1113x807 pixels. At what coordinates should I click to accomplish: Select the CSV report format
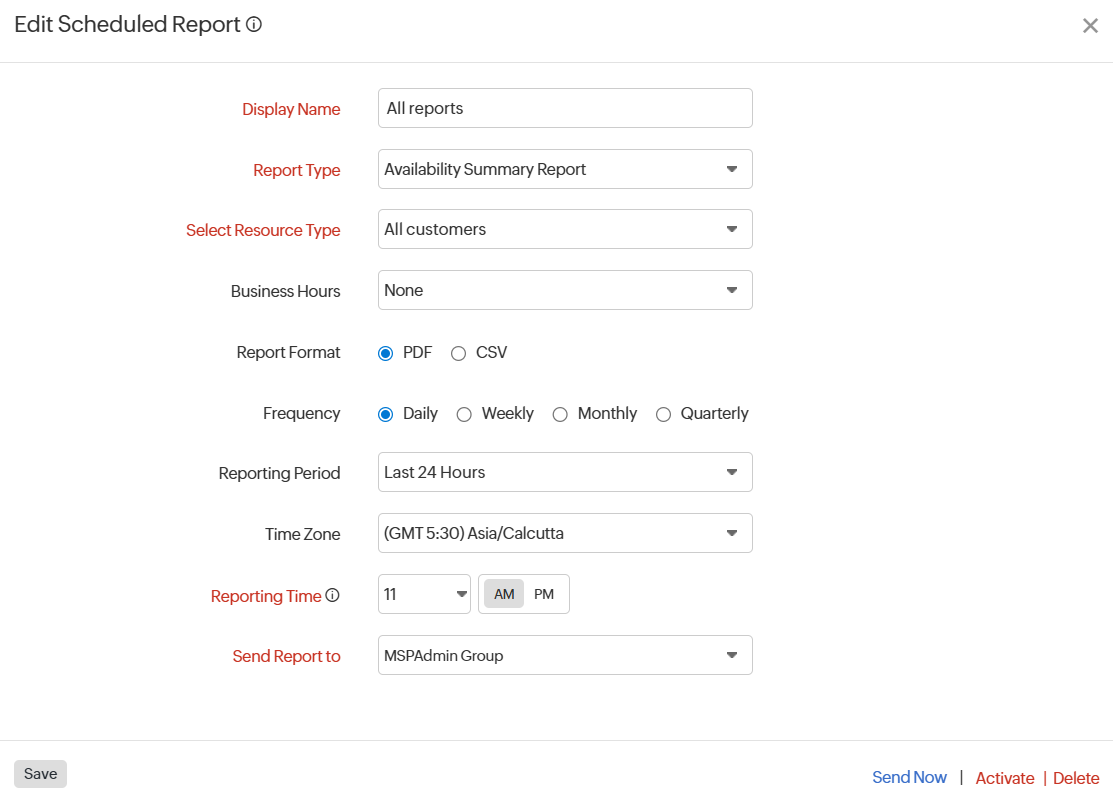(x=458, y=352)
